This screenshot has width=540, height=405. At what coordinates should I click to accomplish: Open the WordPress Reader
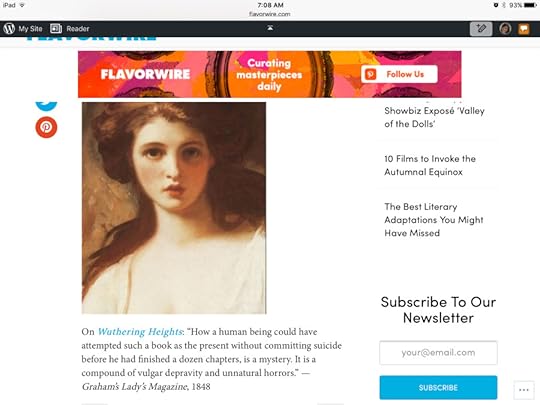[70, 29]
